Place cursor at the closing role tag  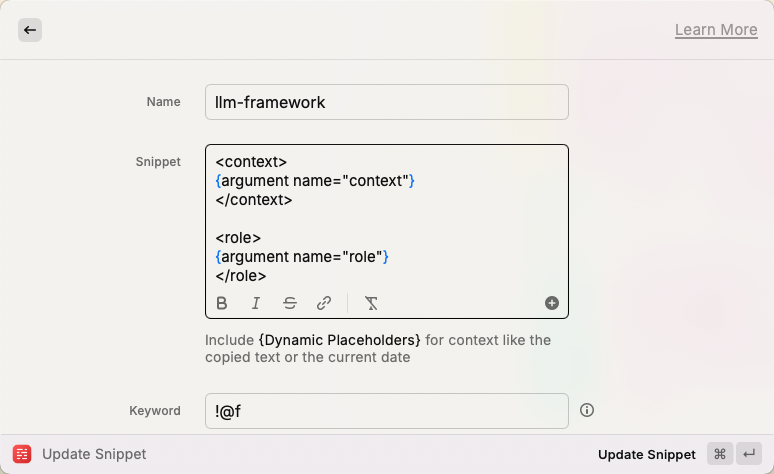tap(241, 276)
